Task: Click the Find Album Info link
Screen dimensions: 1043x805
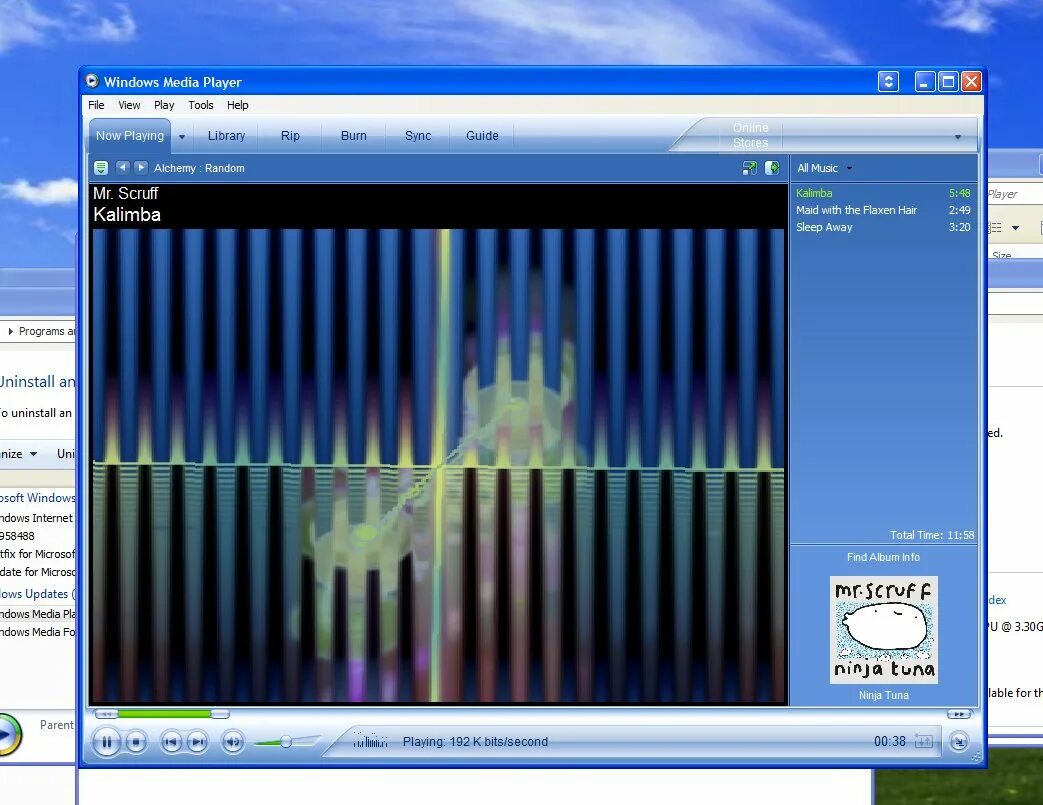Action: (x=883, y=558)
